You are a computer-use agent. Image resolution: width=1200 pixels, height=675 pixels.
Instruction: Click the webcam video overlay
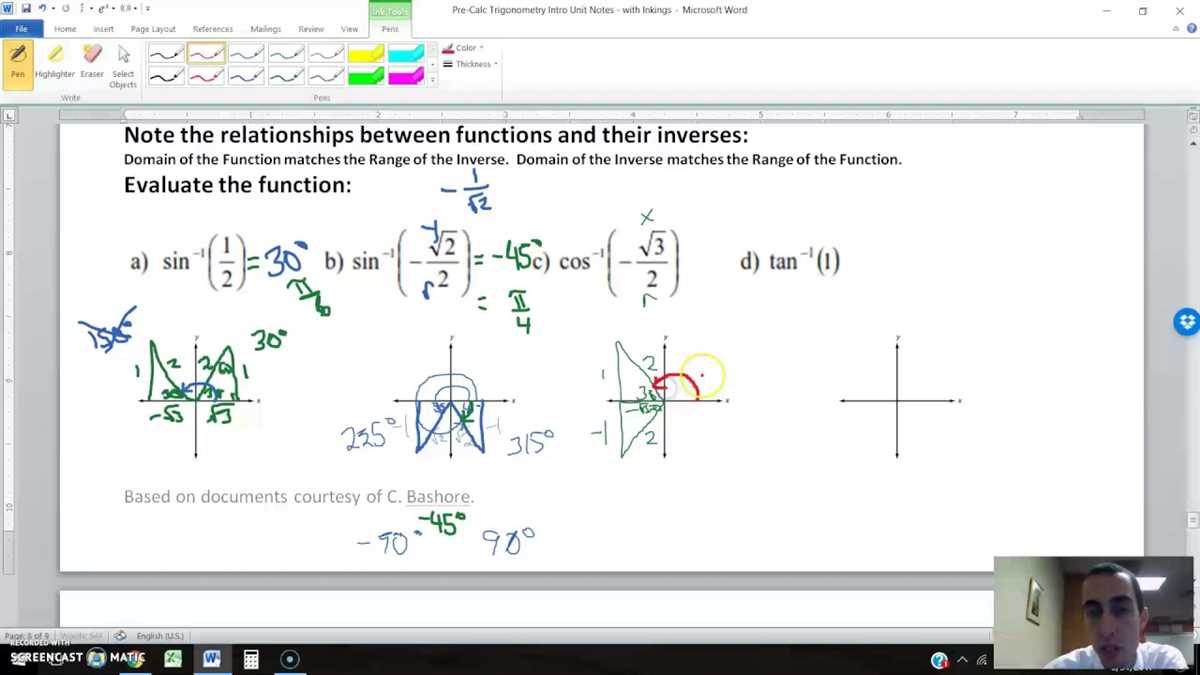pyautogui.click(x=1093, y=612)
